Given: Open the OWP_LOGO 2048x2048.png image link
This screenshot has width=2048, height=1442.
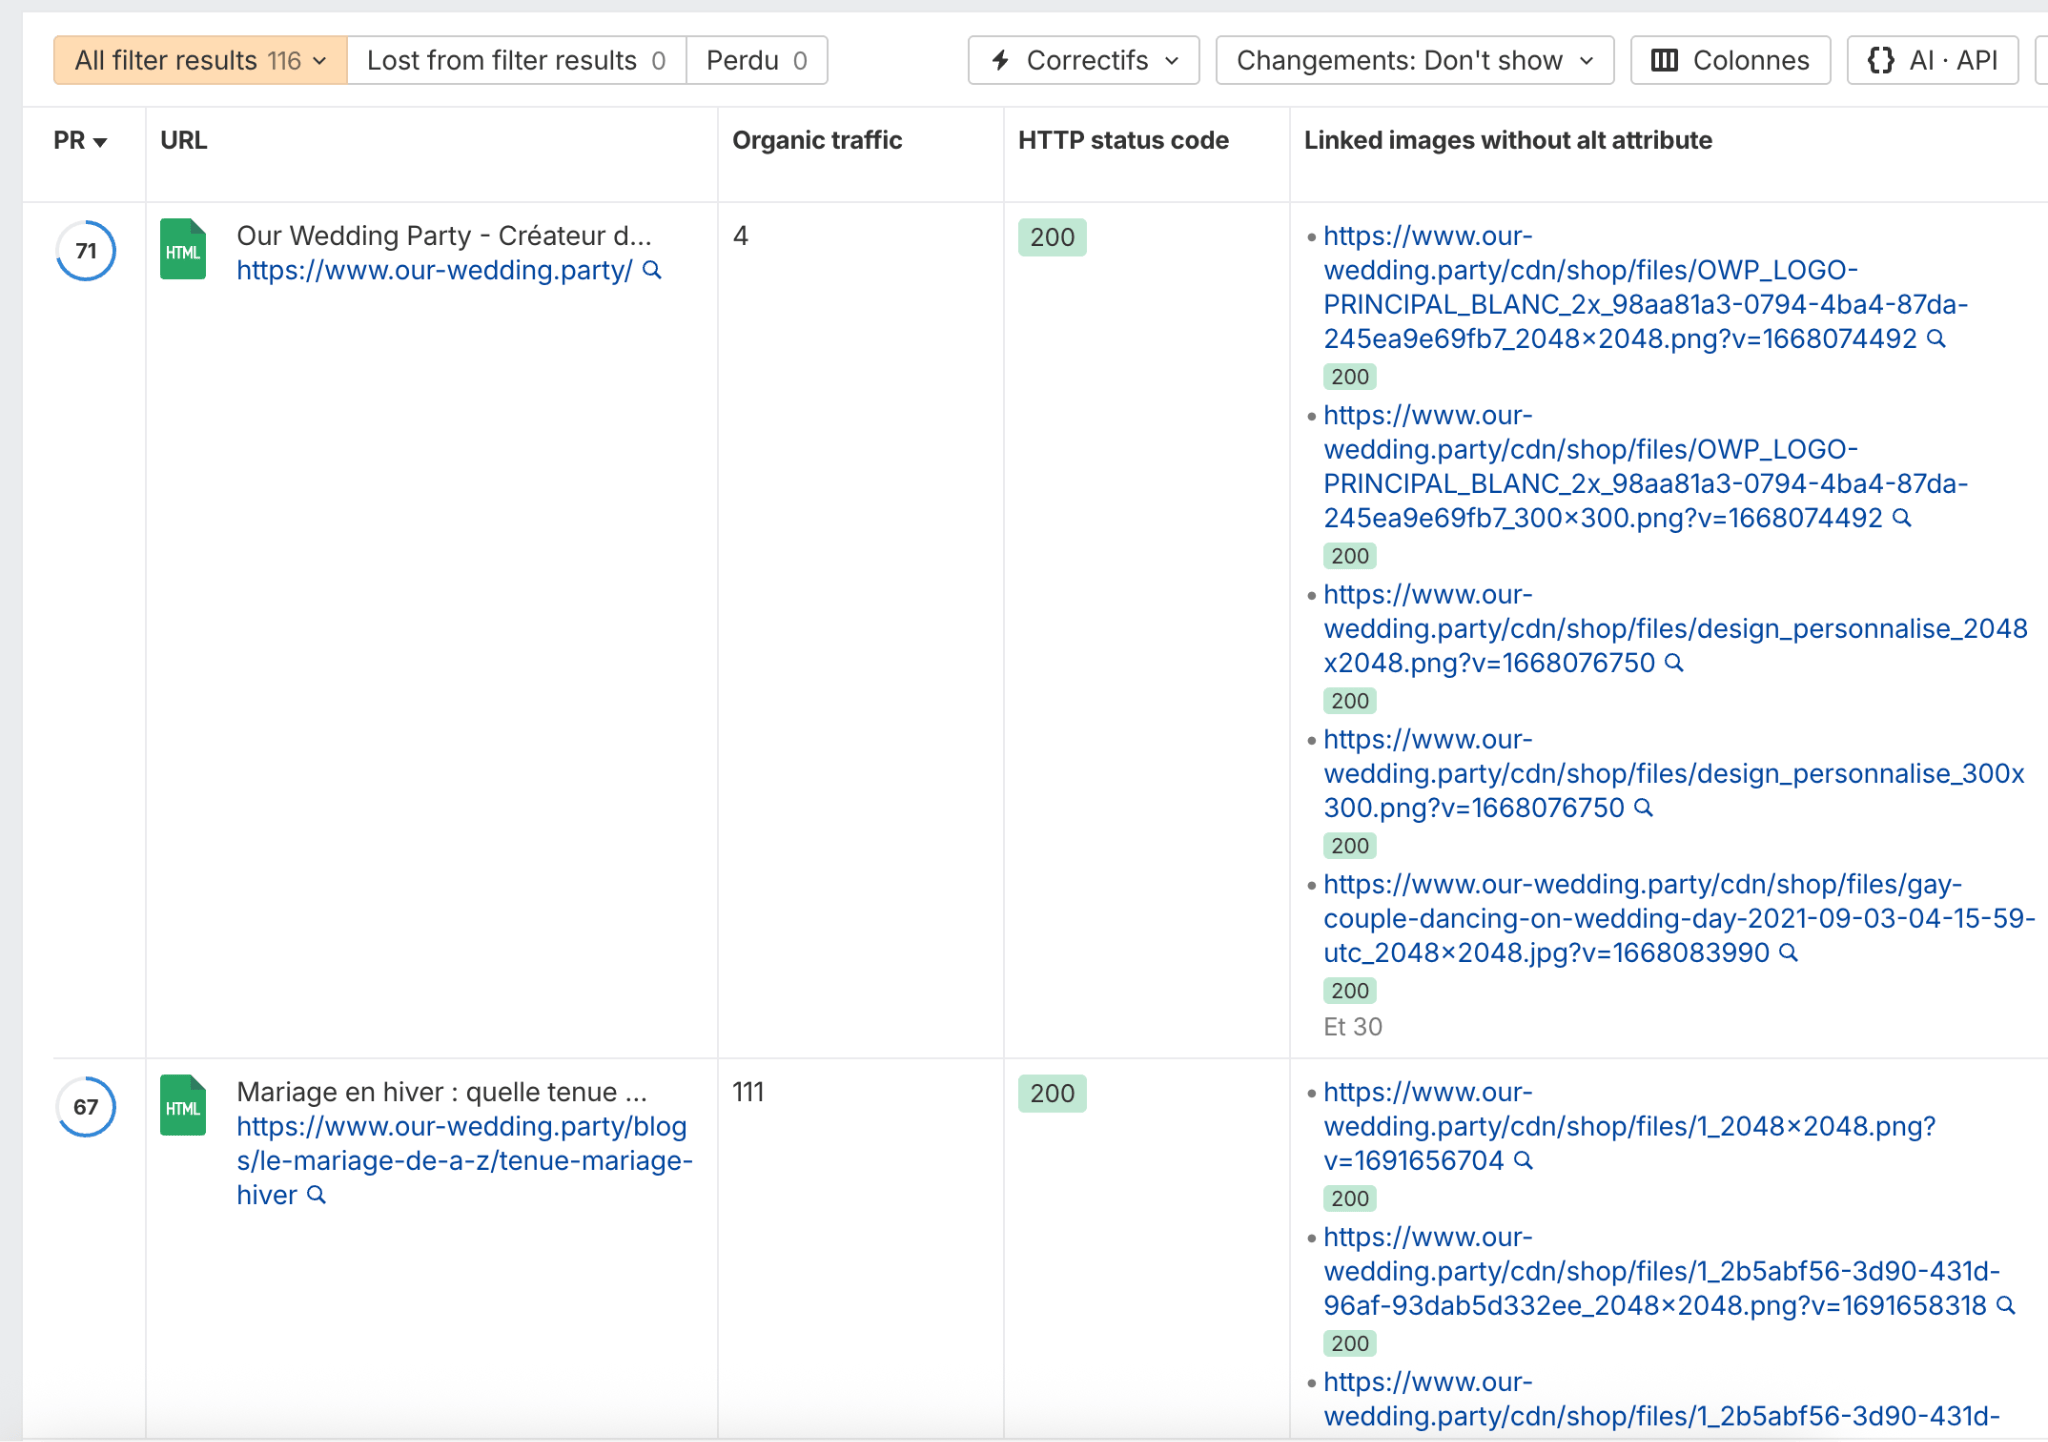Looking at the screenshot, I should click(1645, 288).
